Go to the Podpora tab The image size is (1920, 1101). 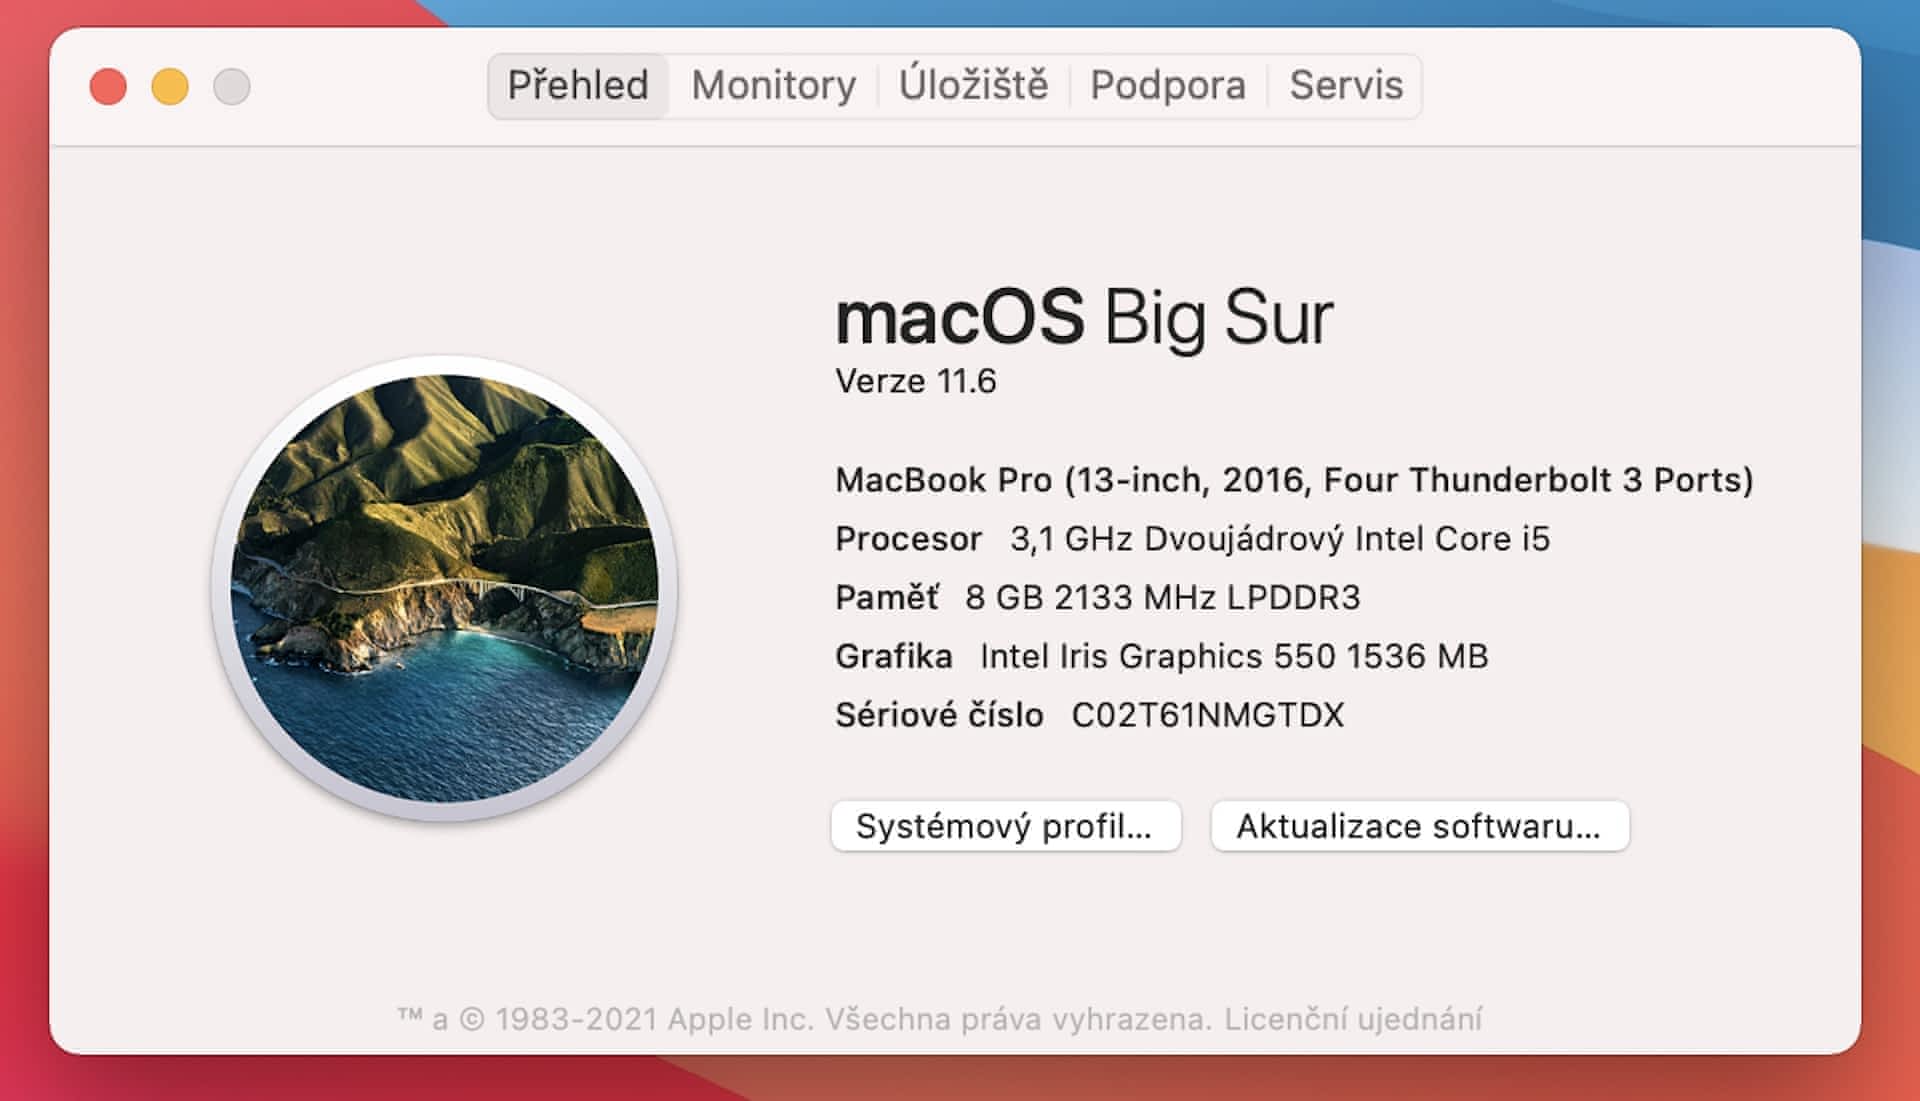coord(1167,86)
